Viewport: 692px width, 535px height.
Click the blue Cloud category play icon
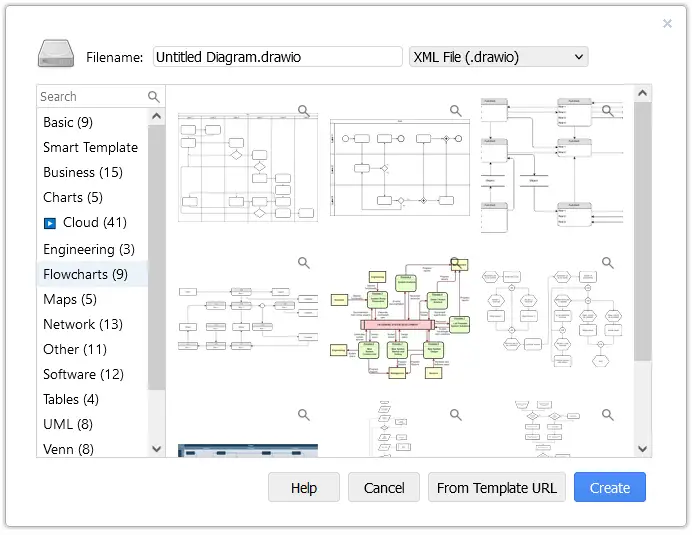click(x=50, y=223)
